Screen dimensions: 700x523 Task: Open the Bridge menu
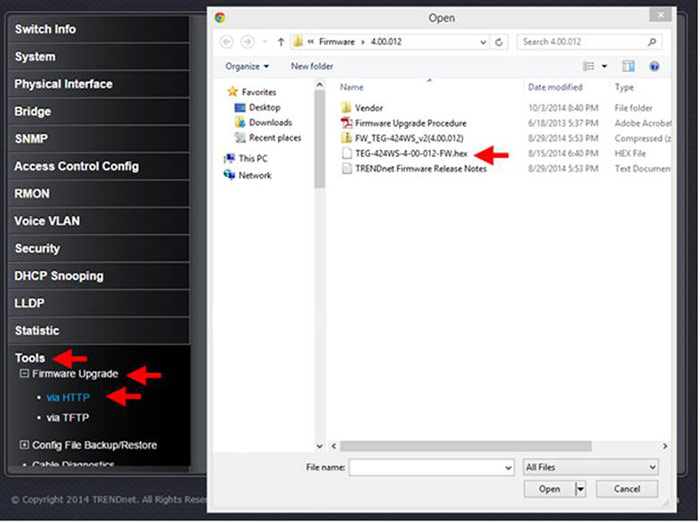pyautogui.click(x=99, y=112)
